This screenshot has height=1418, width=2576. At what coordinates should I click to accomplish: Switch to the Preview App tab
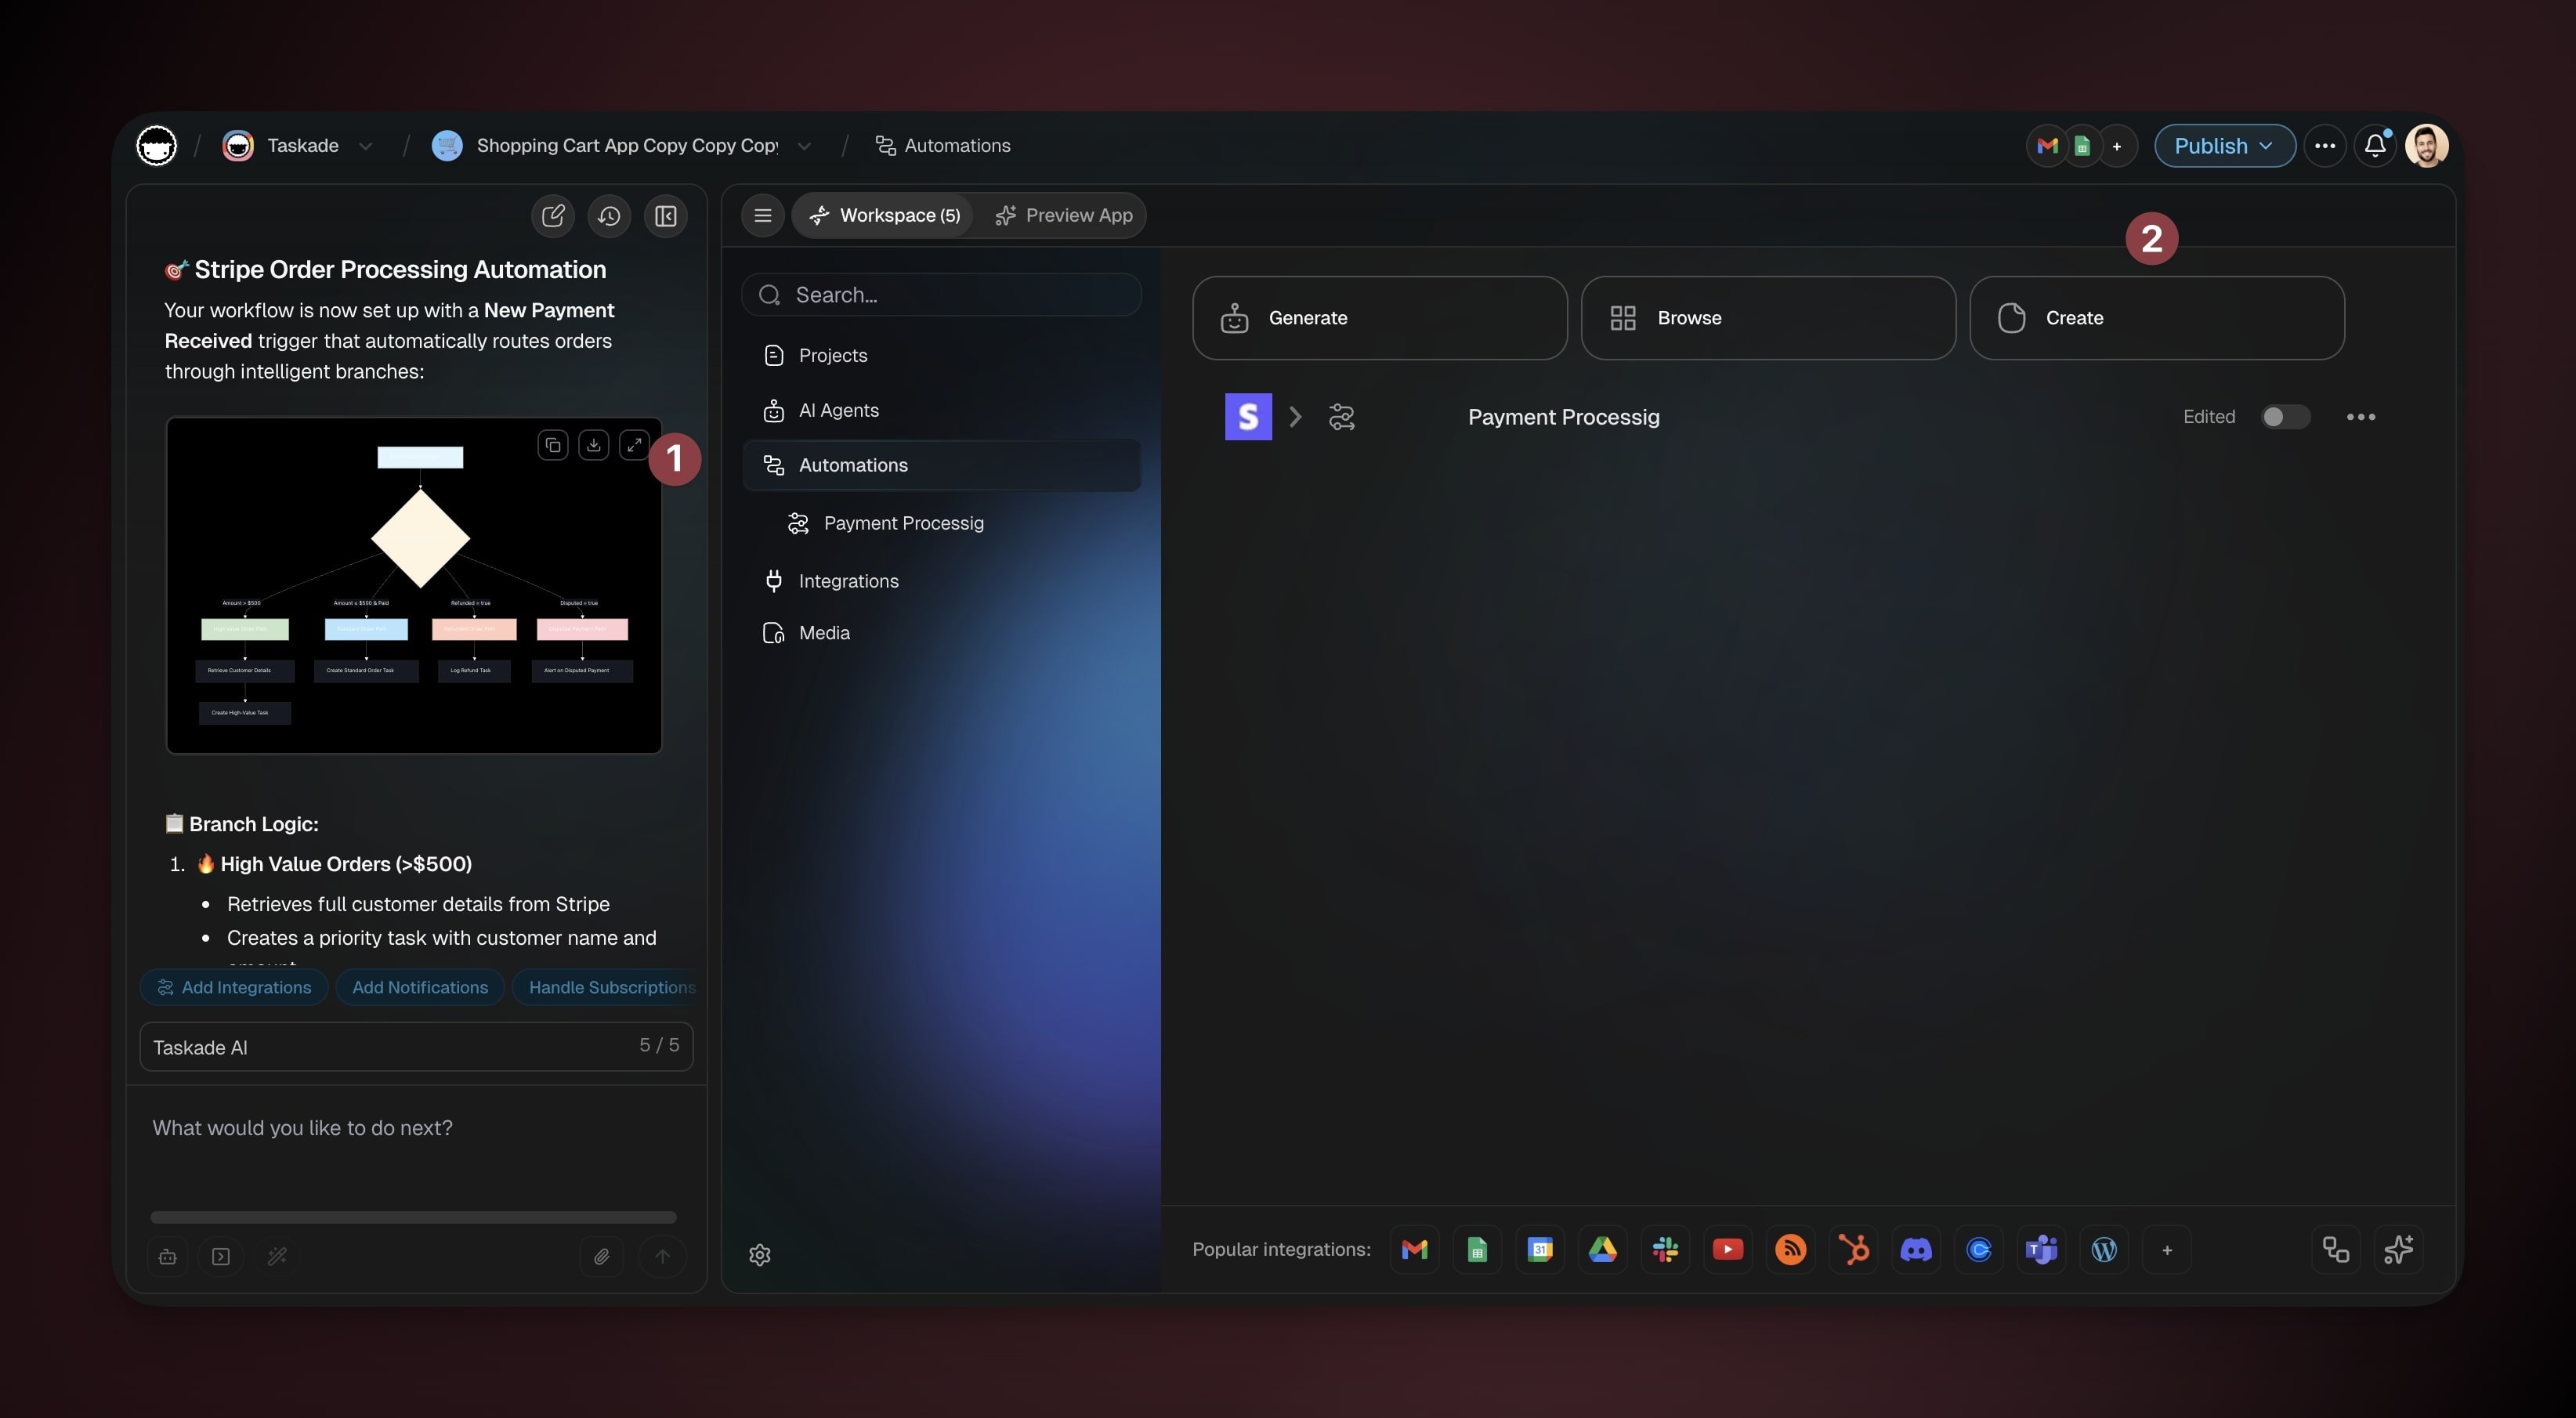[1064, 215]
